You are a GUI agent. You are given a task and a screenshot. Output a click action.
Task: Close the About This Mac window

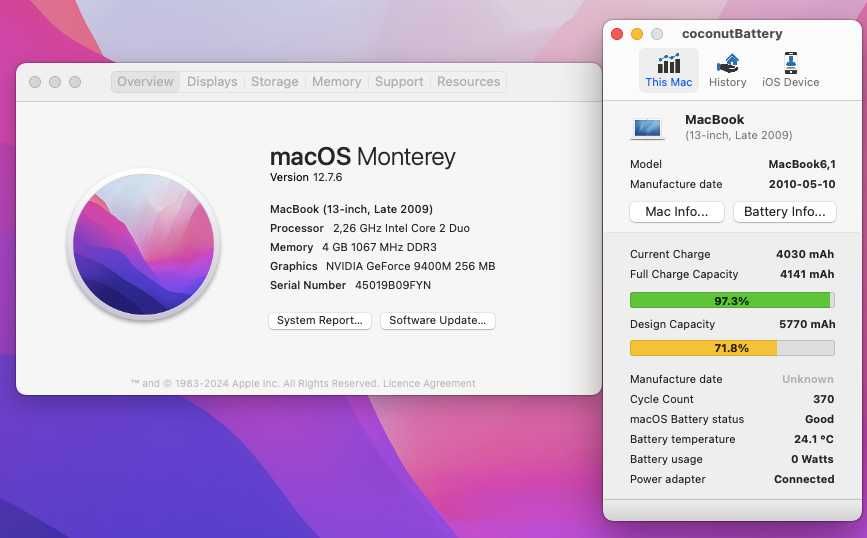click(35, 82)
